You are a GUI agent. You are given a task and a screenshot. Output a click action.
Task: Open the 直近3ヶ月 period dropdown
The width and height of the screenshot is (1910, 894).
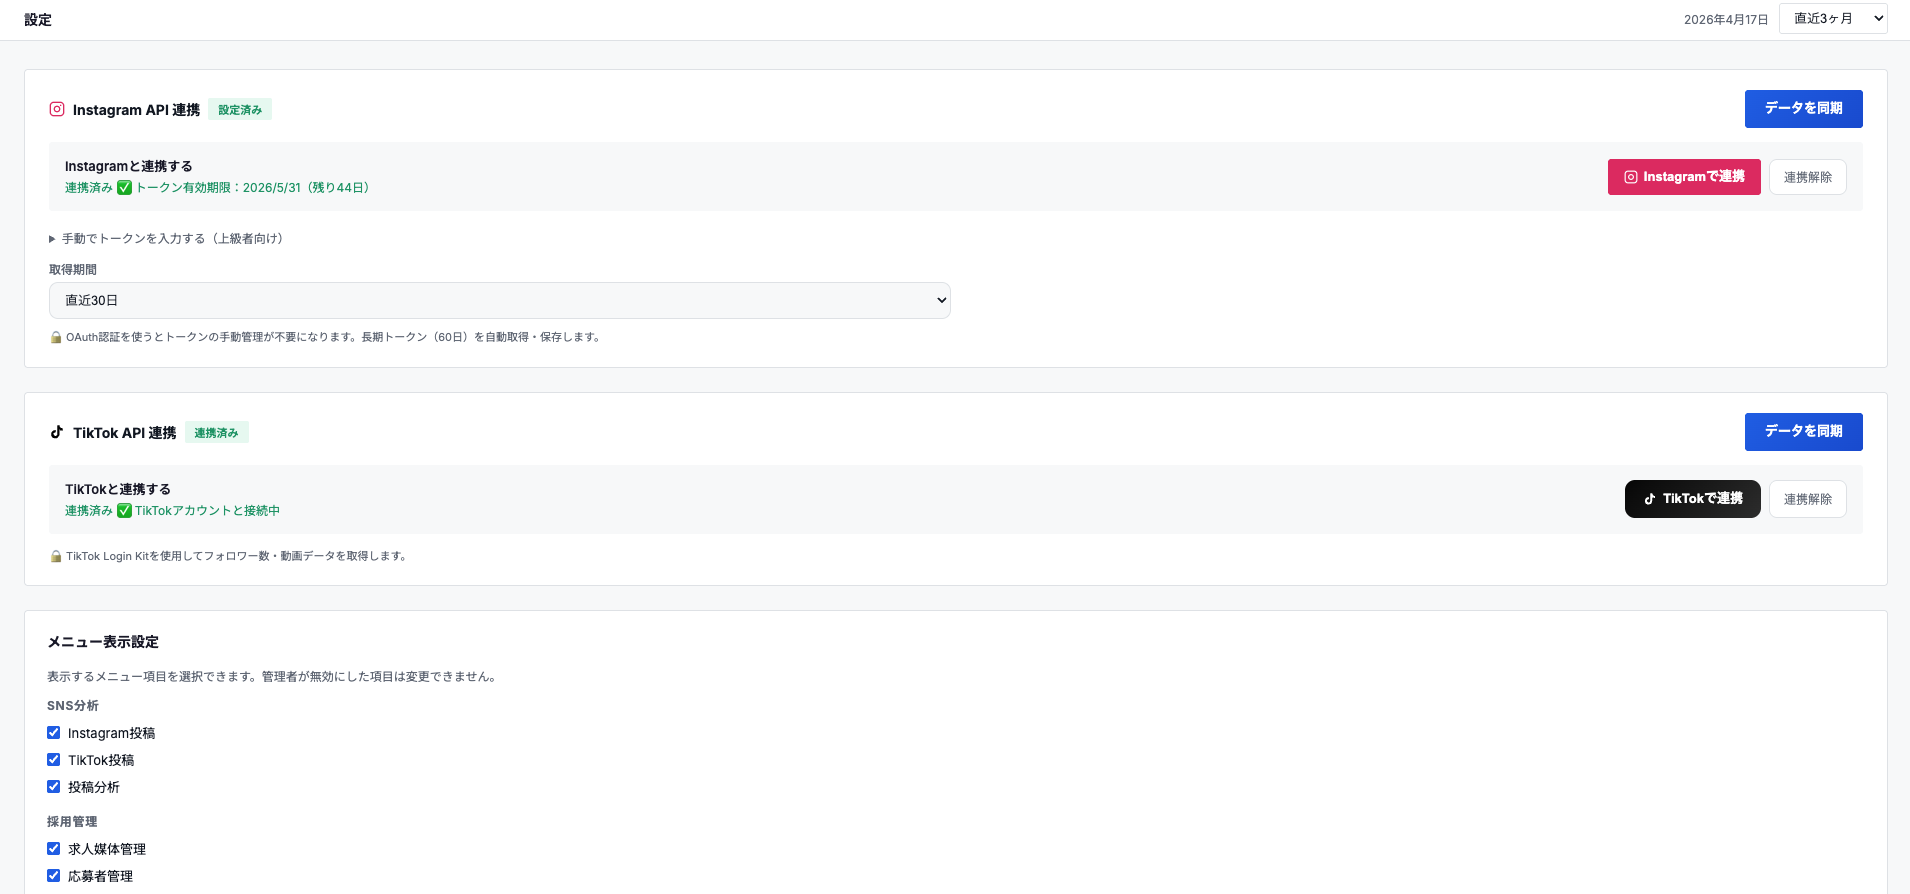click(1832, 19)
